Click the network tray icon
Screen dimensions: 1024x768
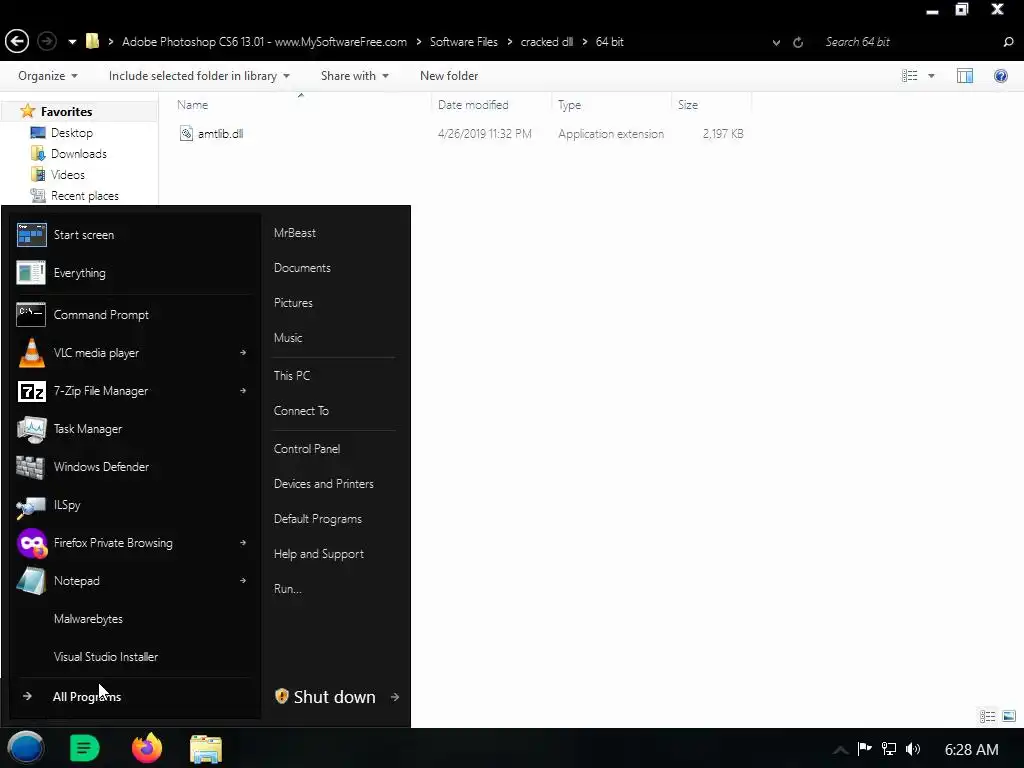[889, 748]
